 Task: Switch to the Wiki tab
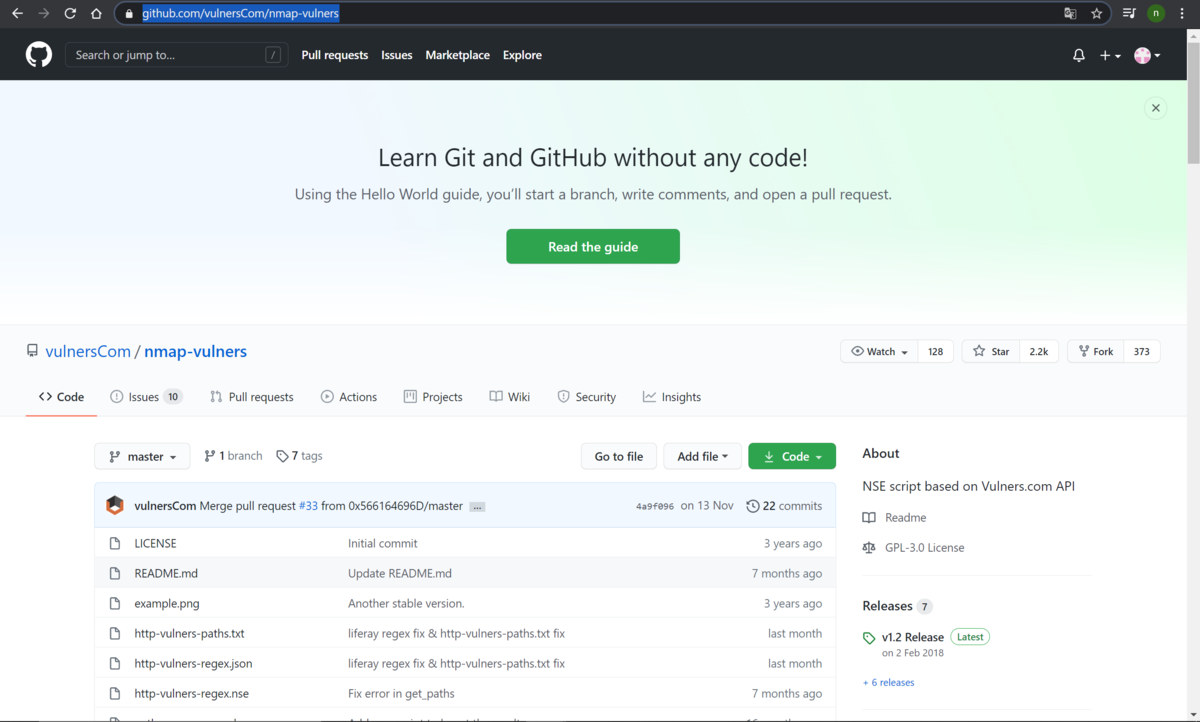(x=510, y=397)
